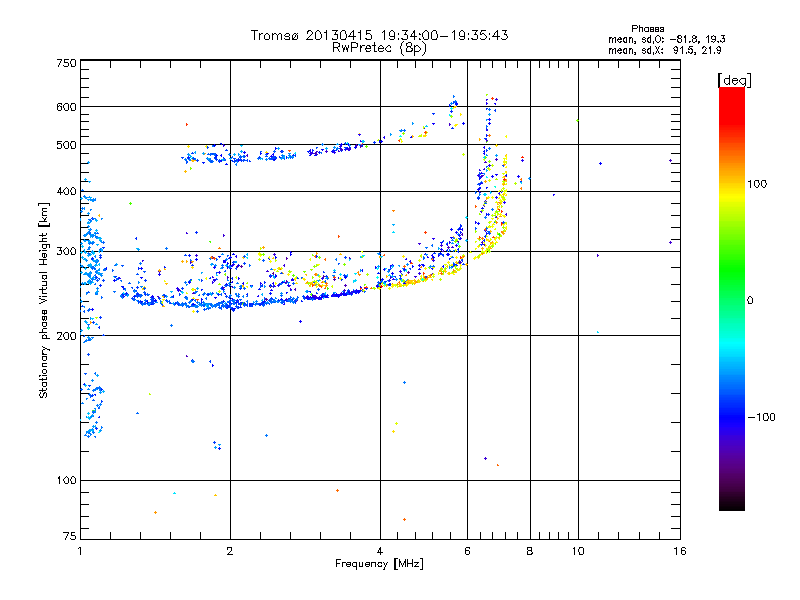Click the x-axis tick label '8'

pos(530,551)
